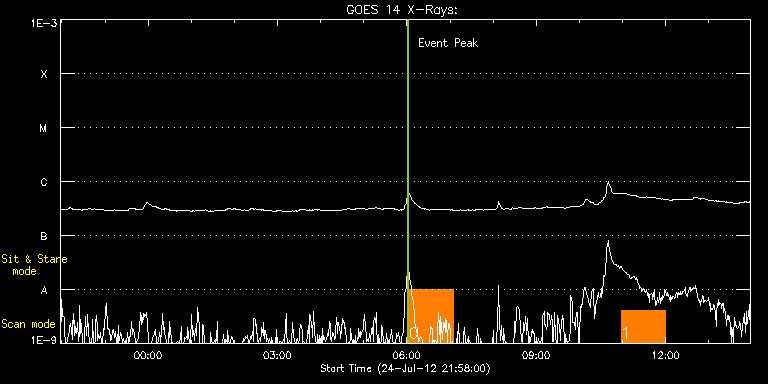Click the A flare class axis label
Viewport: 768px width, 384px height.
click(44, 290)
